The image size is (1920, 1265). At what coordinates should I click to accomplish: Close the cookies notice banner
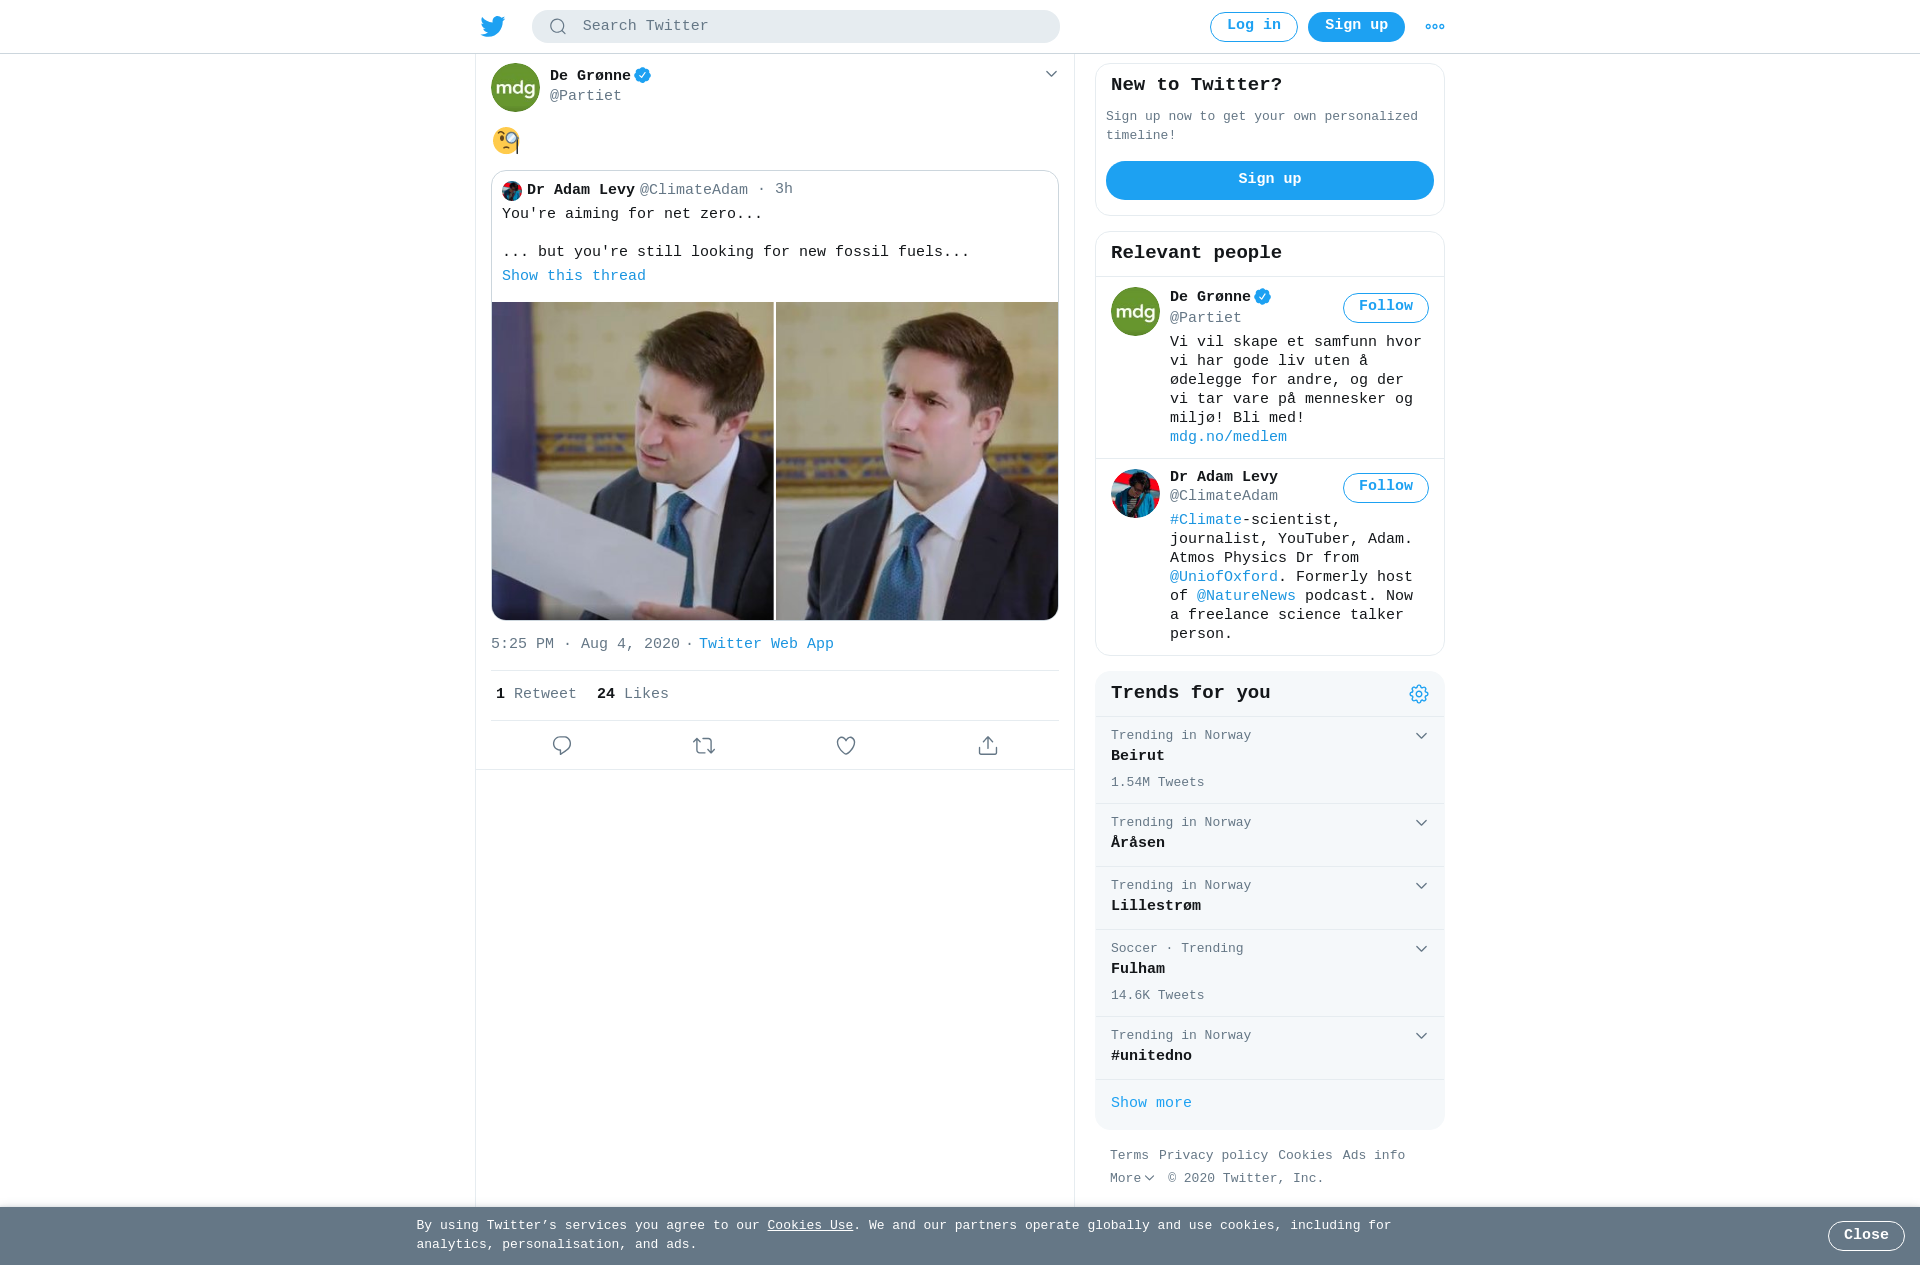1866,1236
